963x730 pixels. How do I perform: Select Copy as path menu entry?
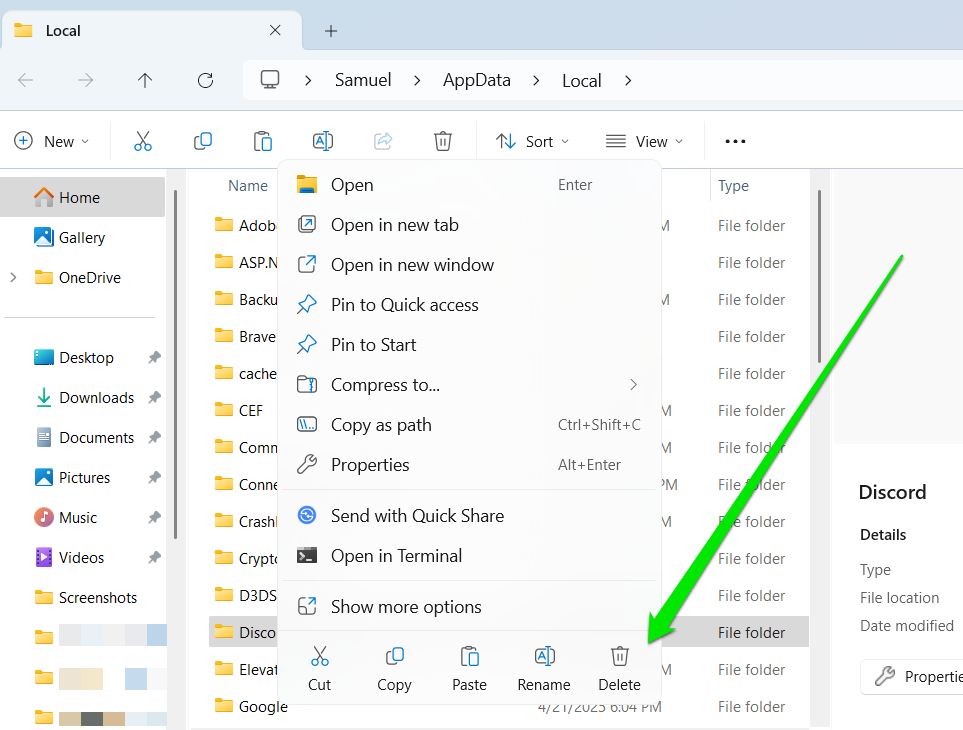[381, 425]
